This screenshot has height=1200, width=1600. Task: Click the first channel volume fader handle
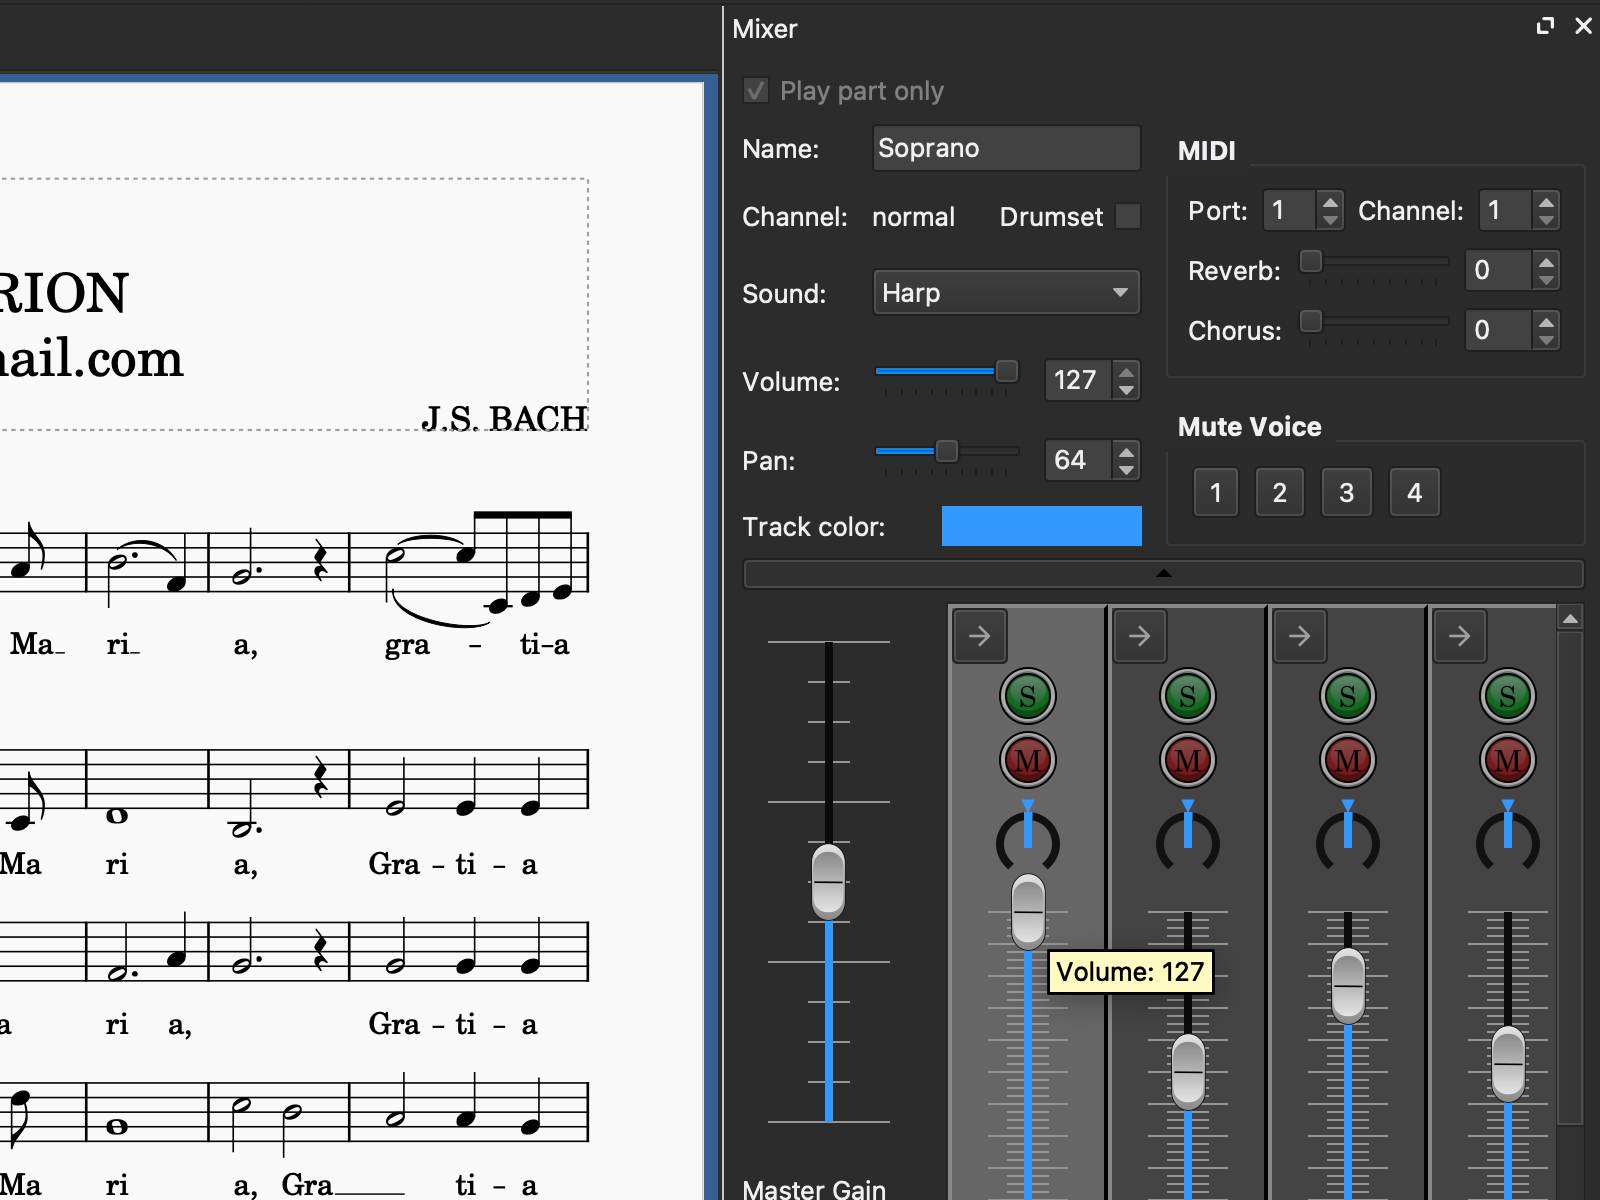(x=1028, y=912)
